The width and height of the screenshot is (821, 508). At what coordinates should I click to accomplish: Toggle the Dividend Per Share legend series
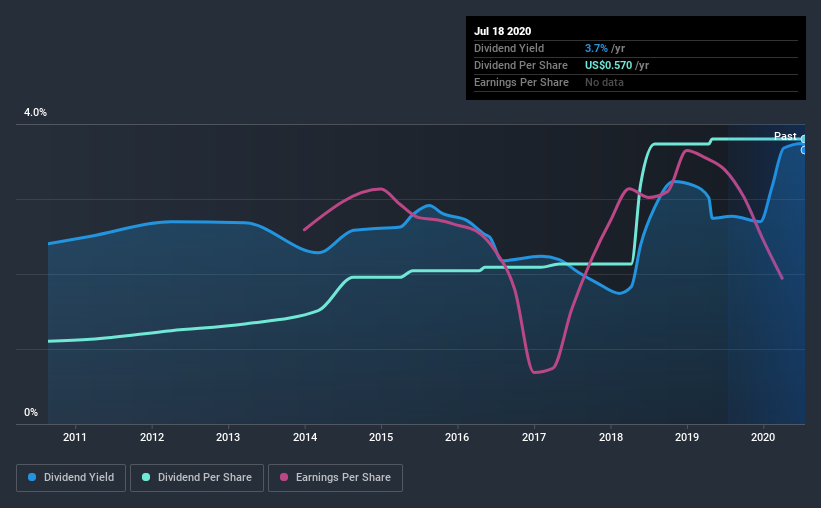[x=197, y=478]
